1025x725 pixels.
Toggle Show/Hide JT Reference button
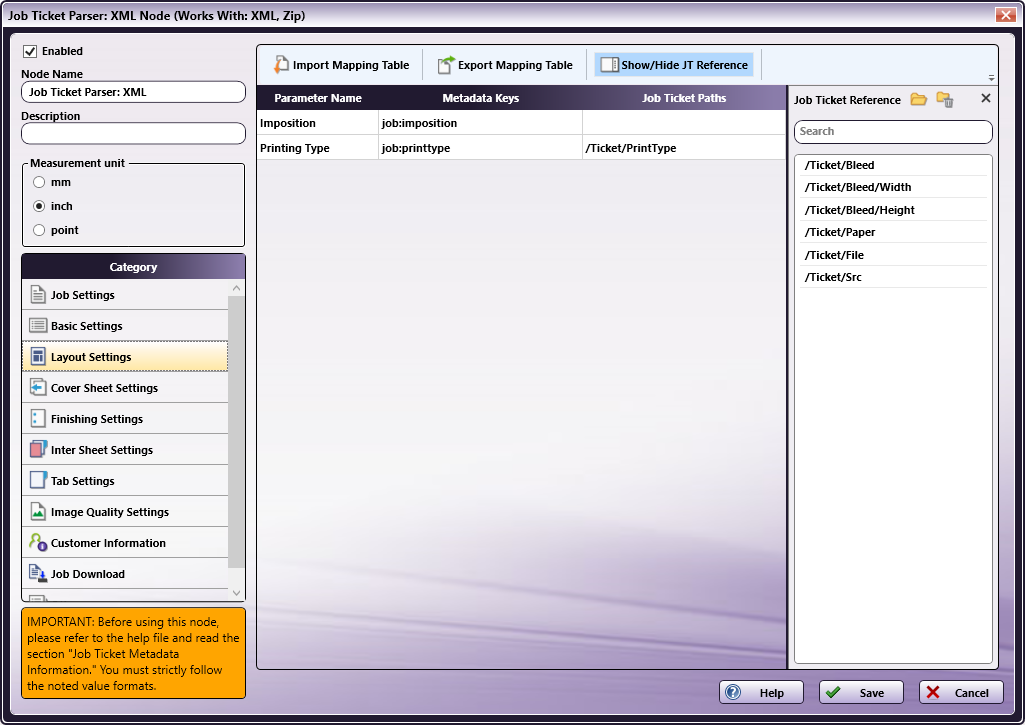674,65
